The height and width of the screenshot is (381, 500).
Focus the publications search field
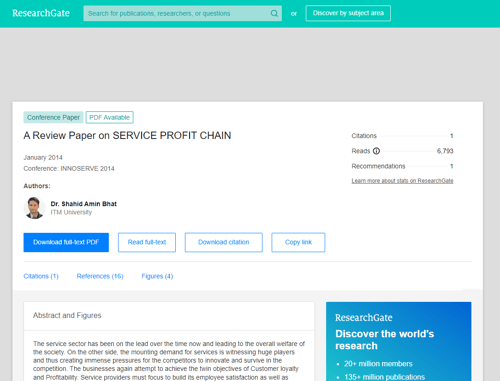[182, 13]
